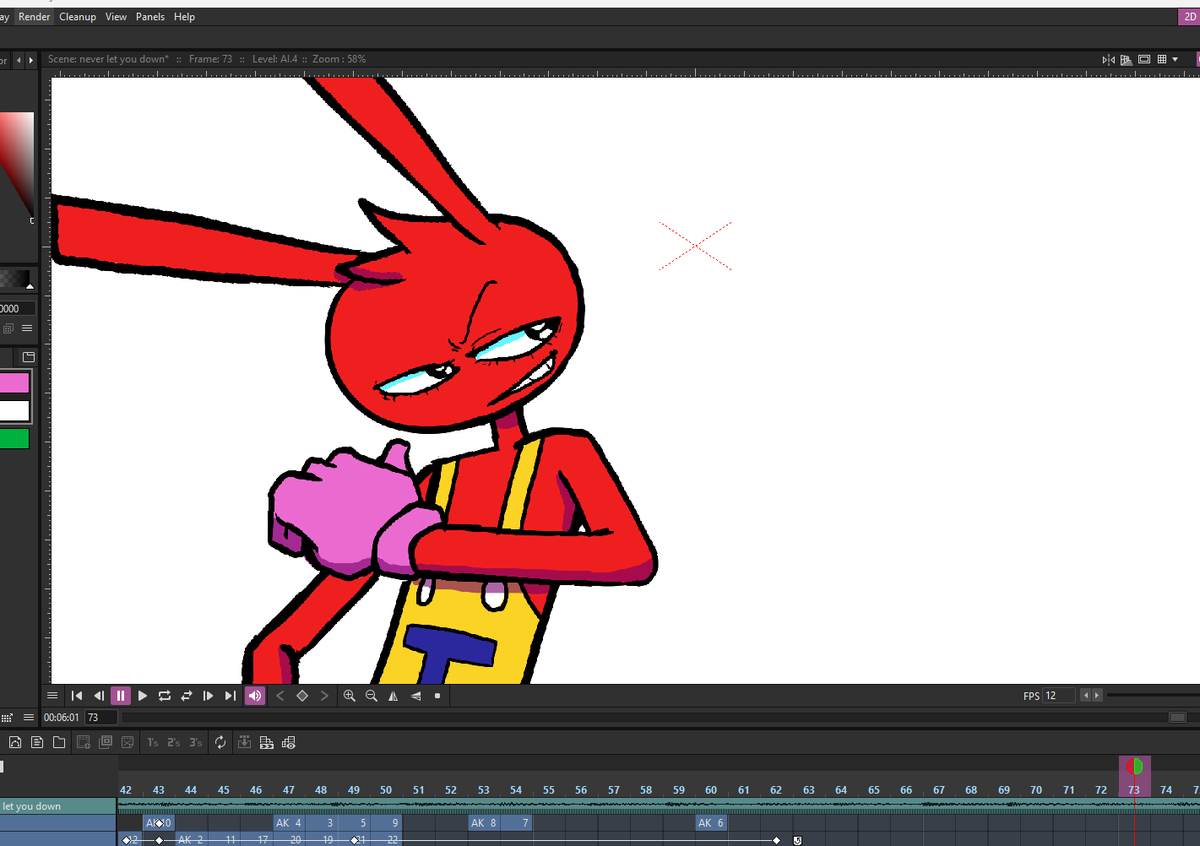Mute the soundtrack with the speaker icon

point(255,696)
